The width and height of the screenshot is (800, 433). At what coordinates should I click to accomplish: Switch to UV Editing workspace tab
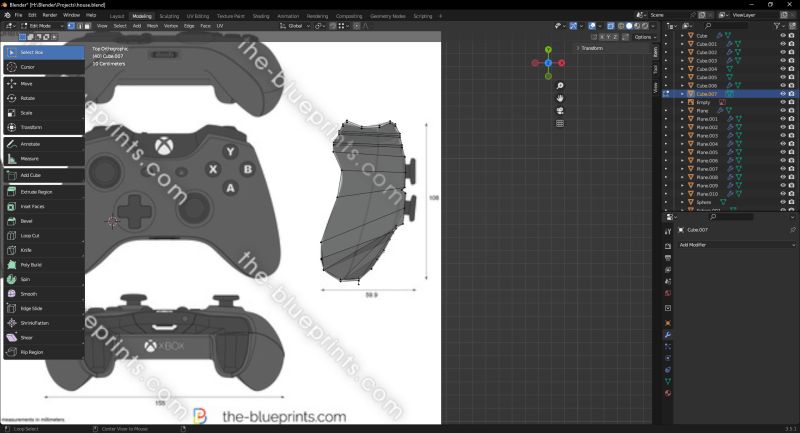(x=198, y=16)
